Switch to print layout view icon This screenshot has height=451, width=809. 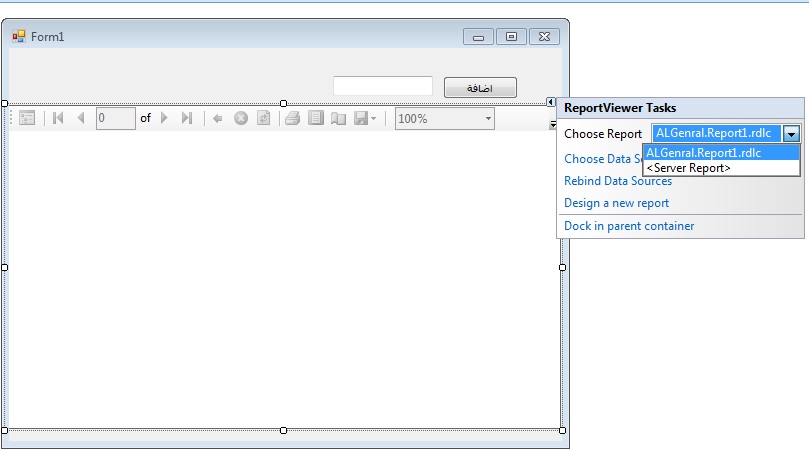pyautogui.click(x=316, y=118)
